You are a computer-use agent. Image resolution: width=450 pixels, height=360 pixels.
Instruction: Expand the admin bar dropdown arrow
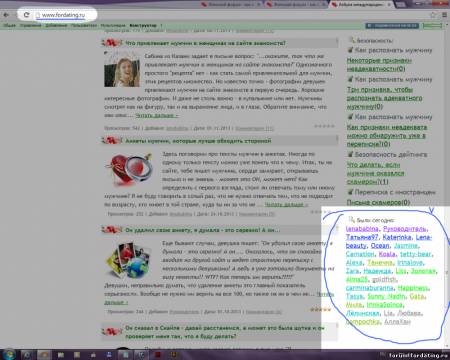point(447,25)
